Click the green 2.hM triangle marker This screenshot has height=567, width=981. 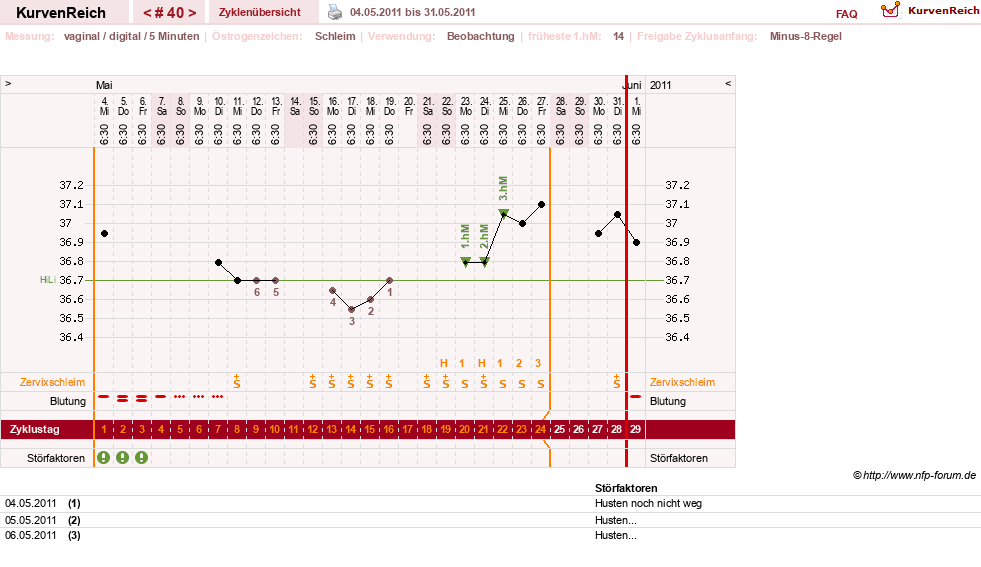[484, 261]
